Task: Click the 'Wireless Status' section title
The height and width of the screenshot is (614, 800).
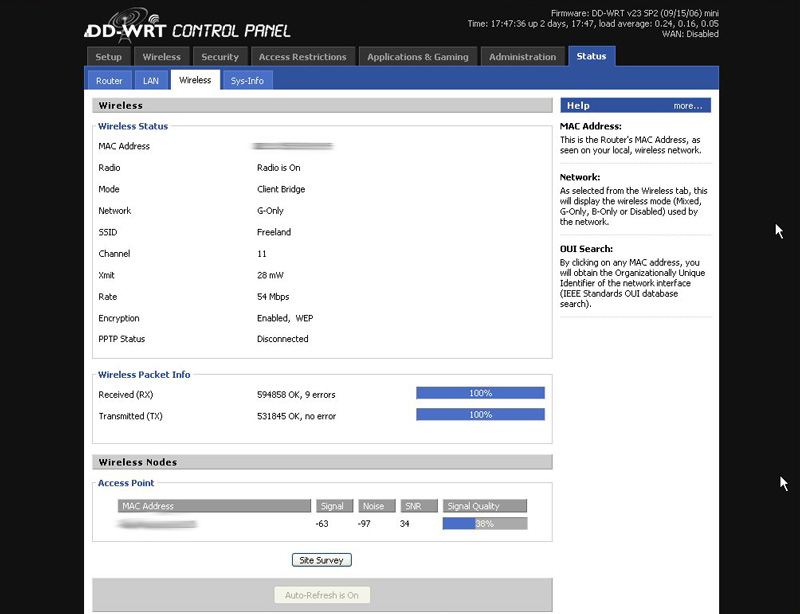Action: 133,126
